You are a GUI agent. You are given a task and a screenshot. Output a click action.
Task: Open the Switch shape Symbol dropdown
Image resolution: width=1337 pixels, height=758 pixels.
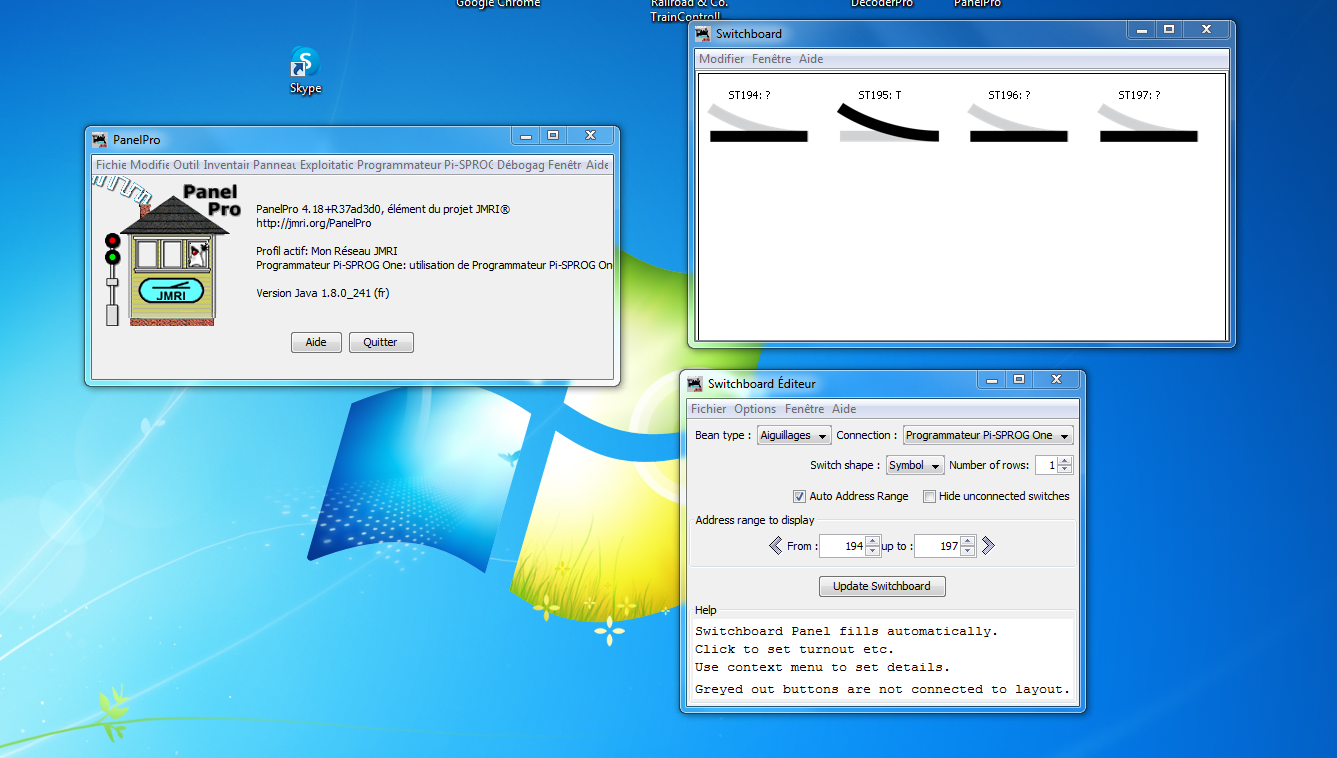click(x=915, y=465)
